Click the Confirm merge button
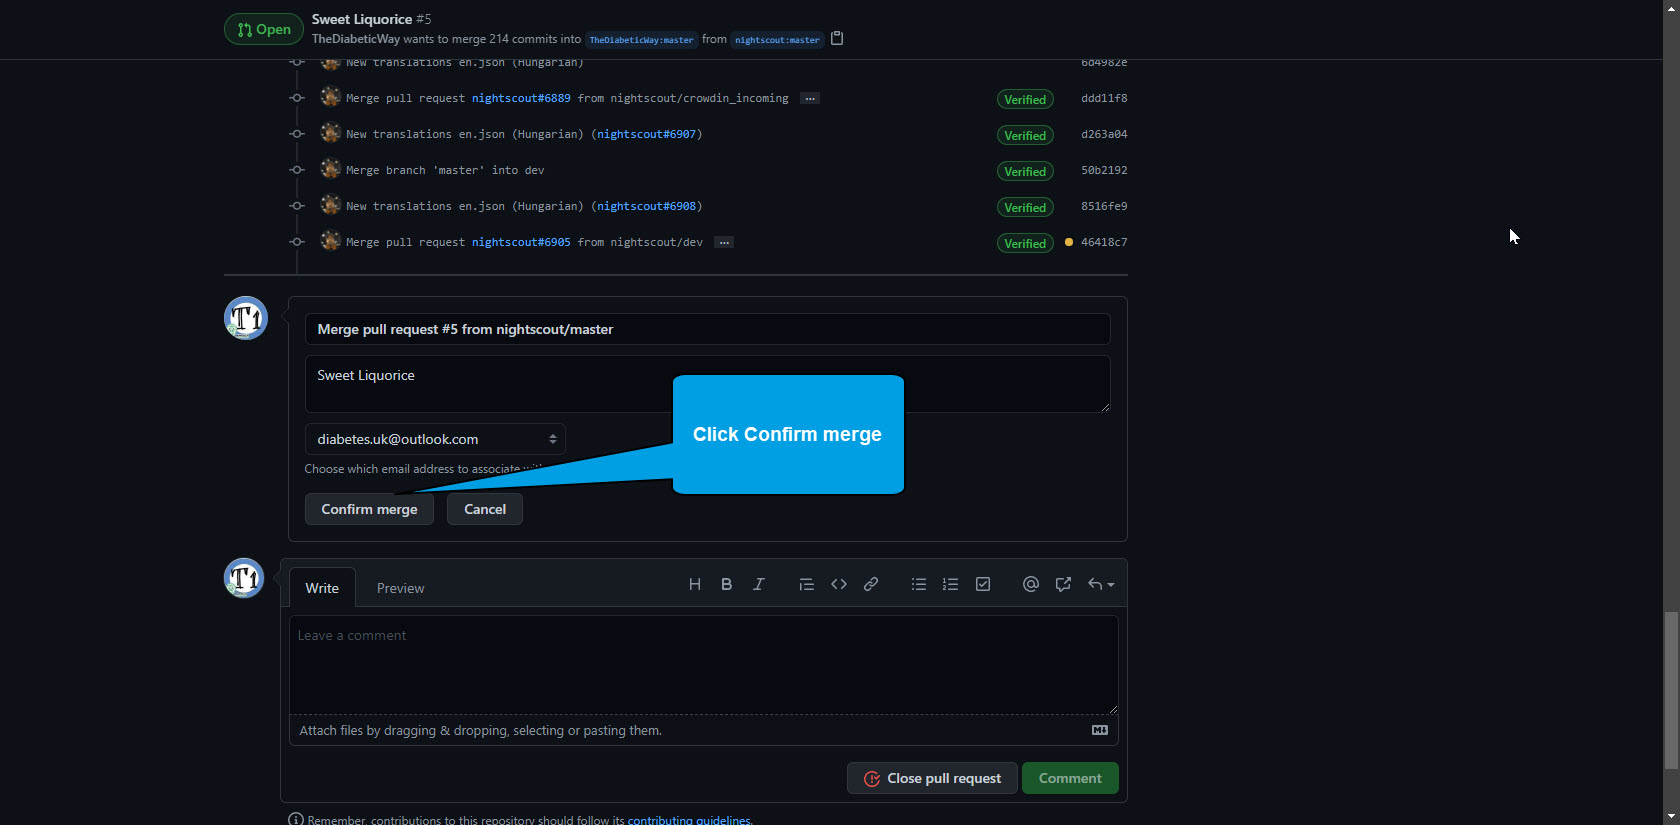 click(369, 509)
